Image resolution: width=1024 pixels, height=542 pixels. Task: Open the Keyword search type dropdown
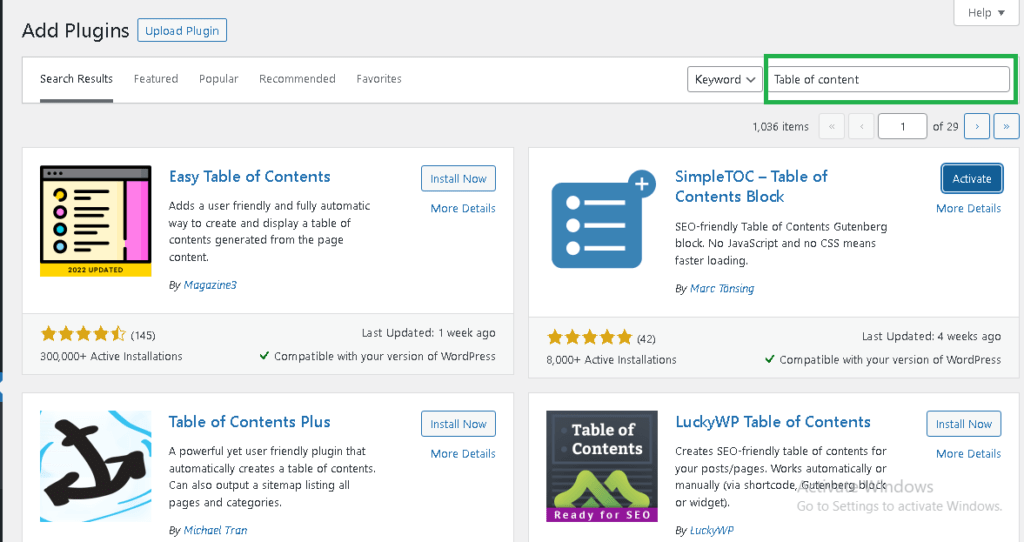[x=725, y=80]
